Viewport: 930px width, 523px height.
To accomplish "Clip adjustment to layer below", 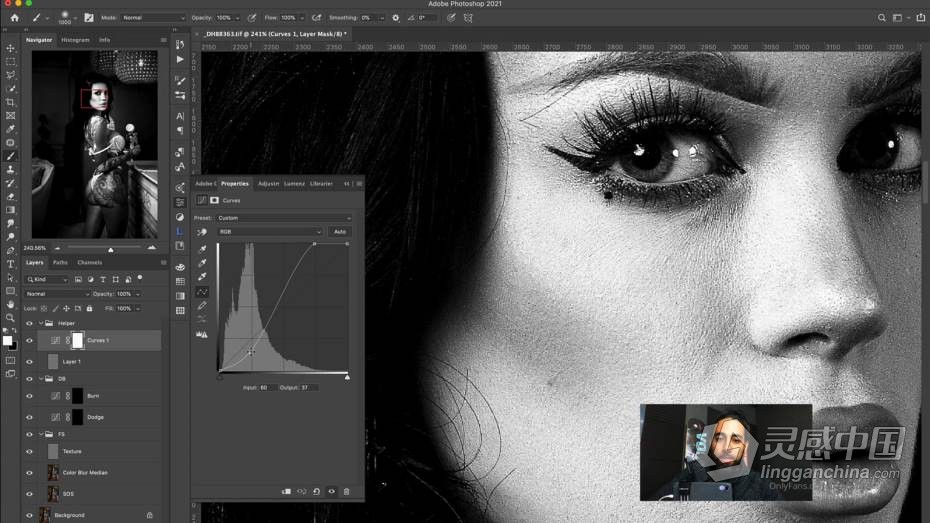I will click(x=286, y=492).
